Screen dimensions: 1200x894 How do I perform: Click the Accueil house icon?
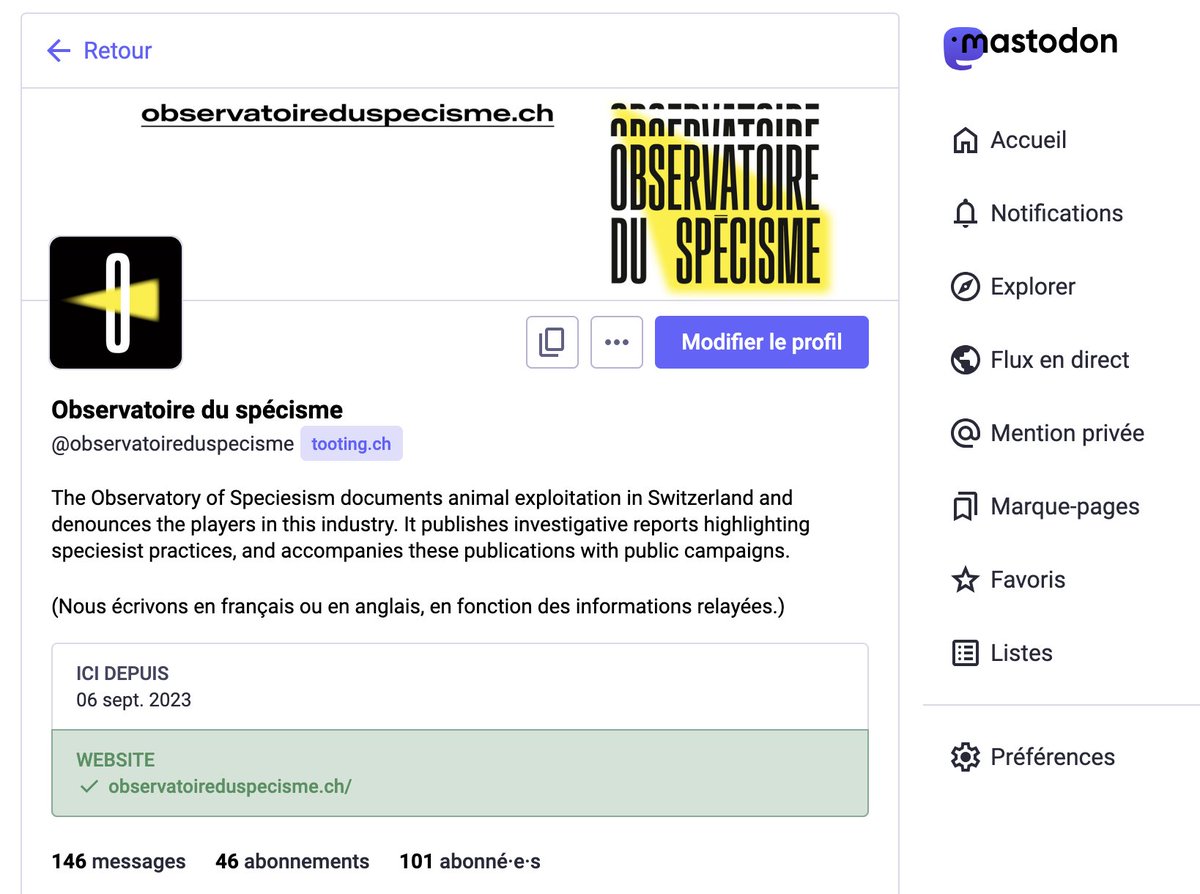point(965,140)
